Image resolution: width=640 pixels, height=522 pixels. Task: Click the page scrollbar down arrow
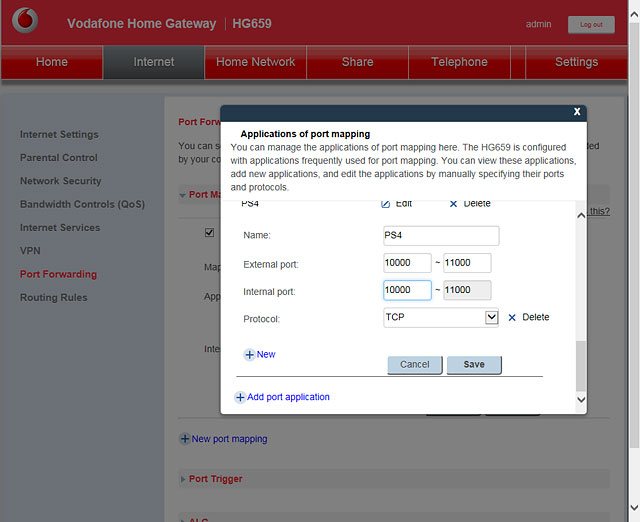pos(634,508)
